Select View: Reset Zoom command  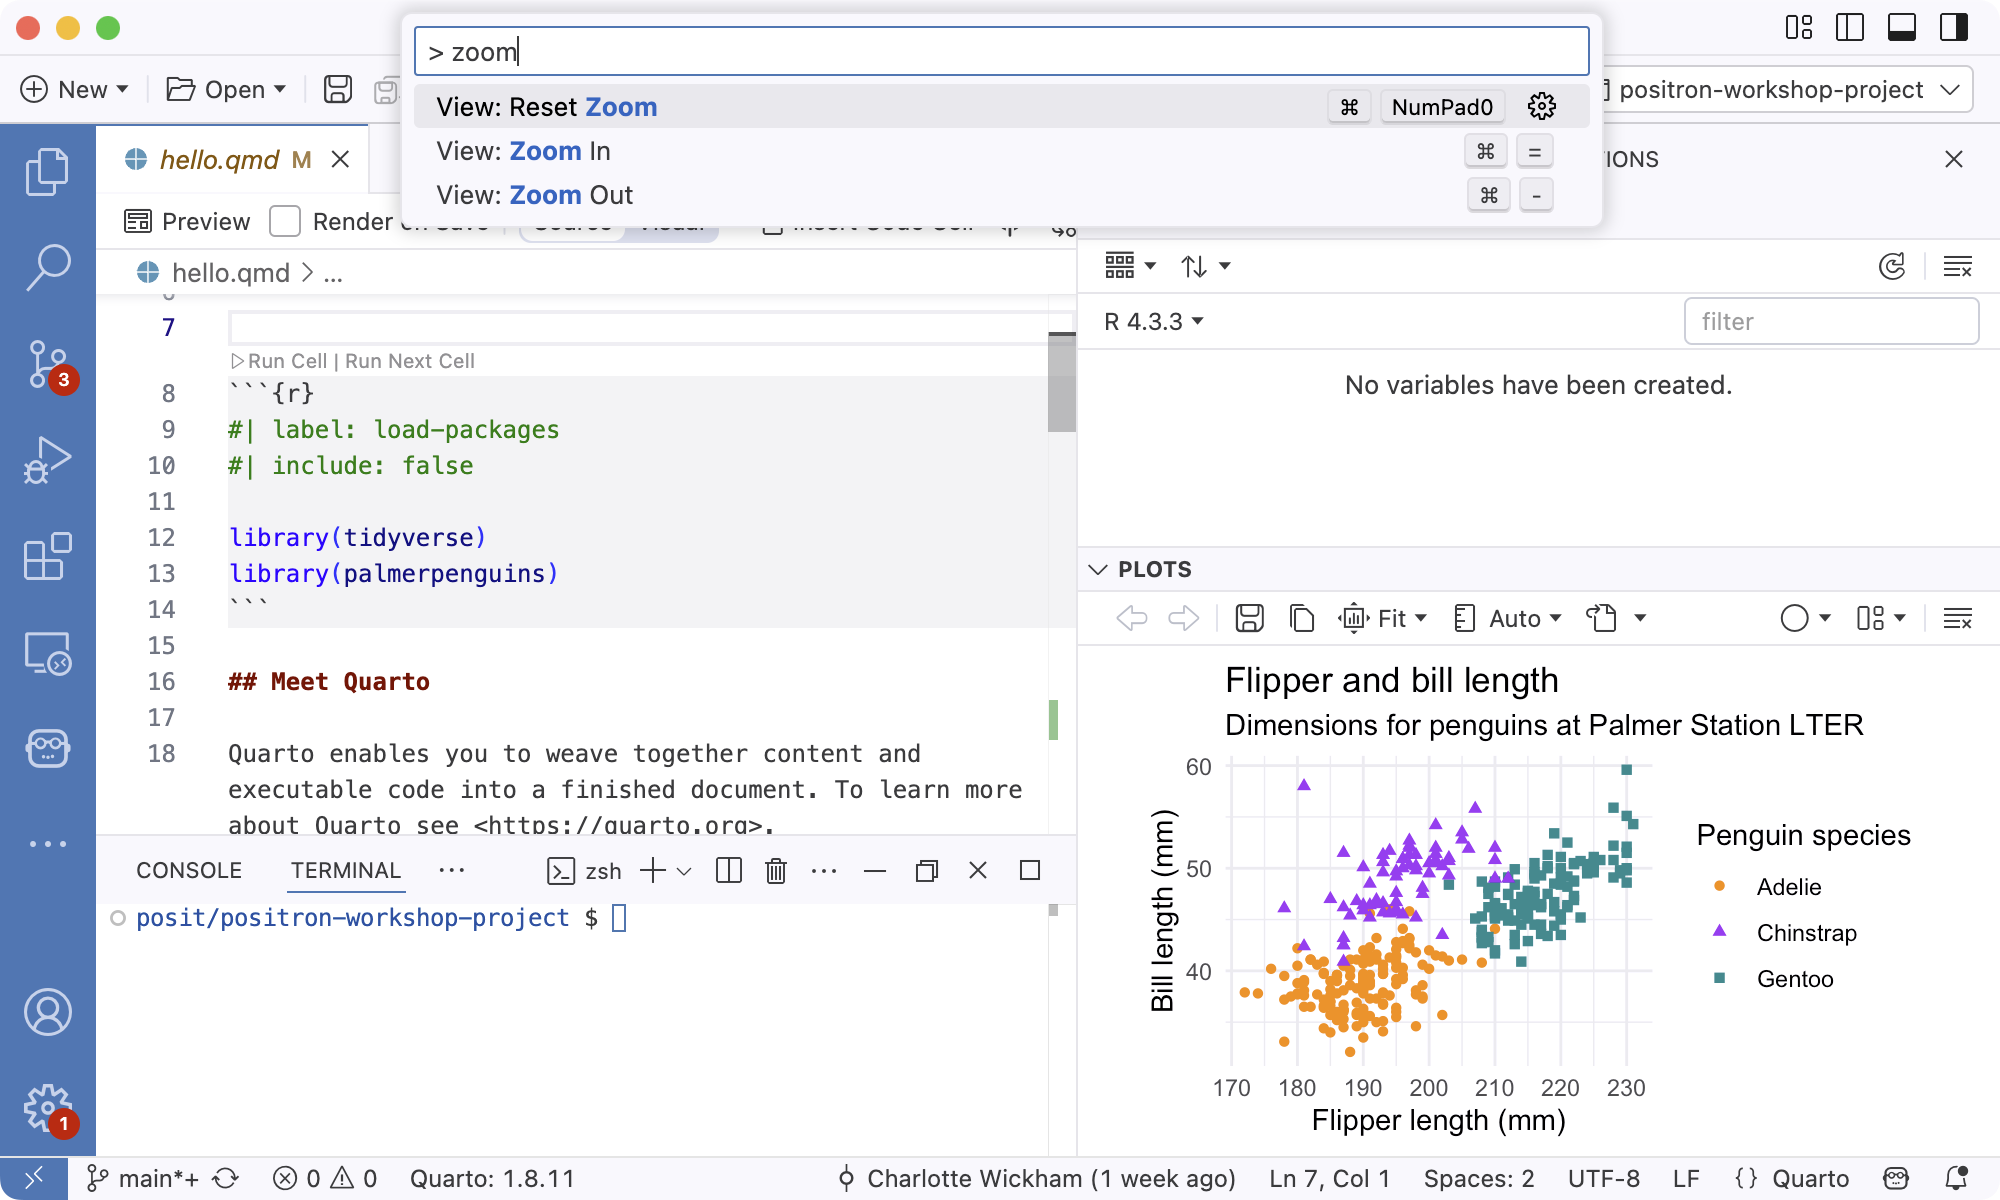(x=1001, y=106)
